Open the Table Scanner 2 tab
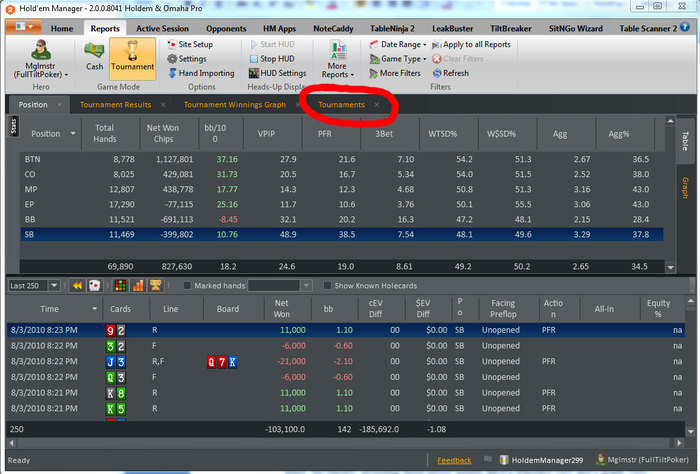 click(648, 28)
